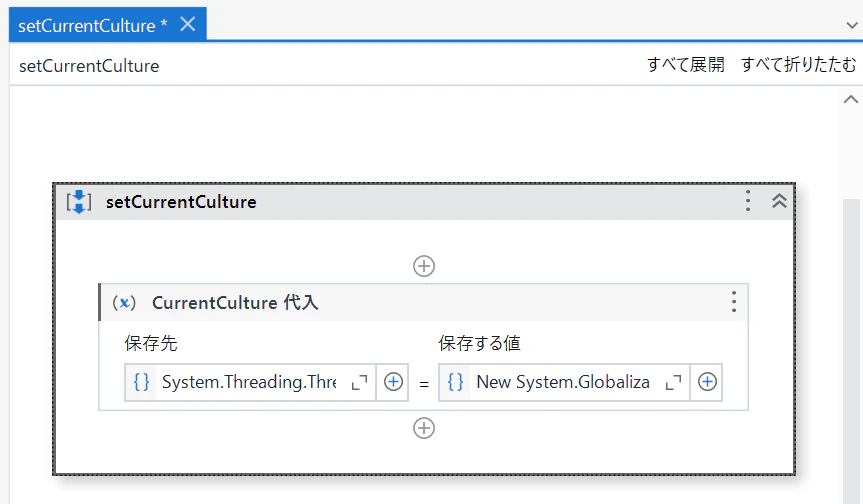Viewport: 863px width, 504px height.
Task: Add activity below CurrentCulture assign
Action: [424, 428]
